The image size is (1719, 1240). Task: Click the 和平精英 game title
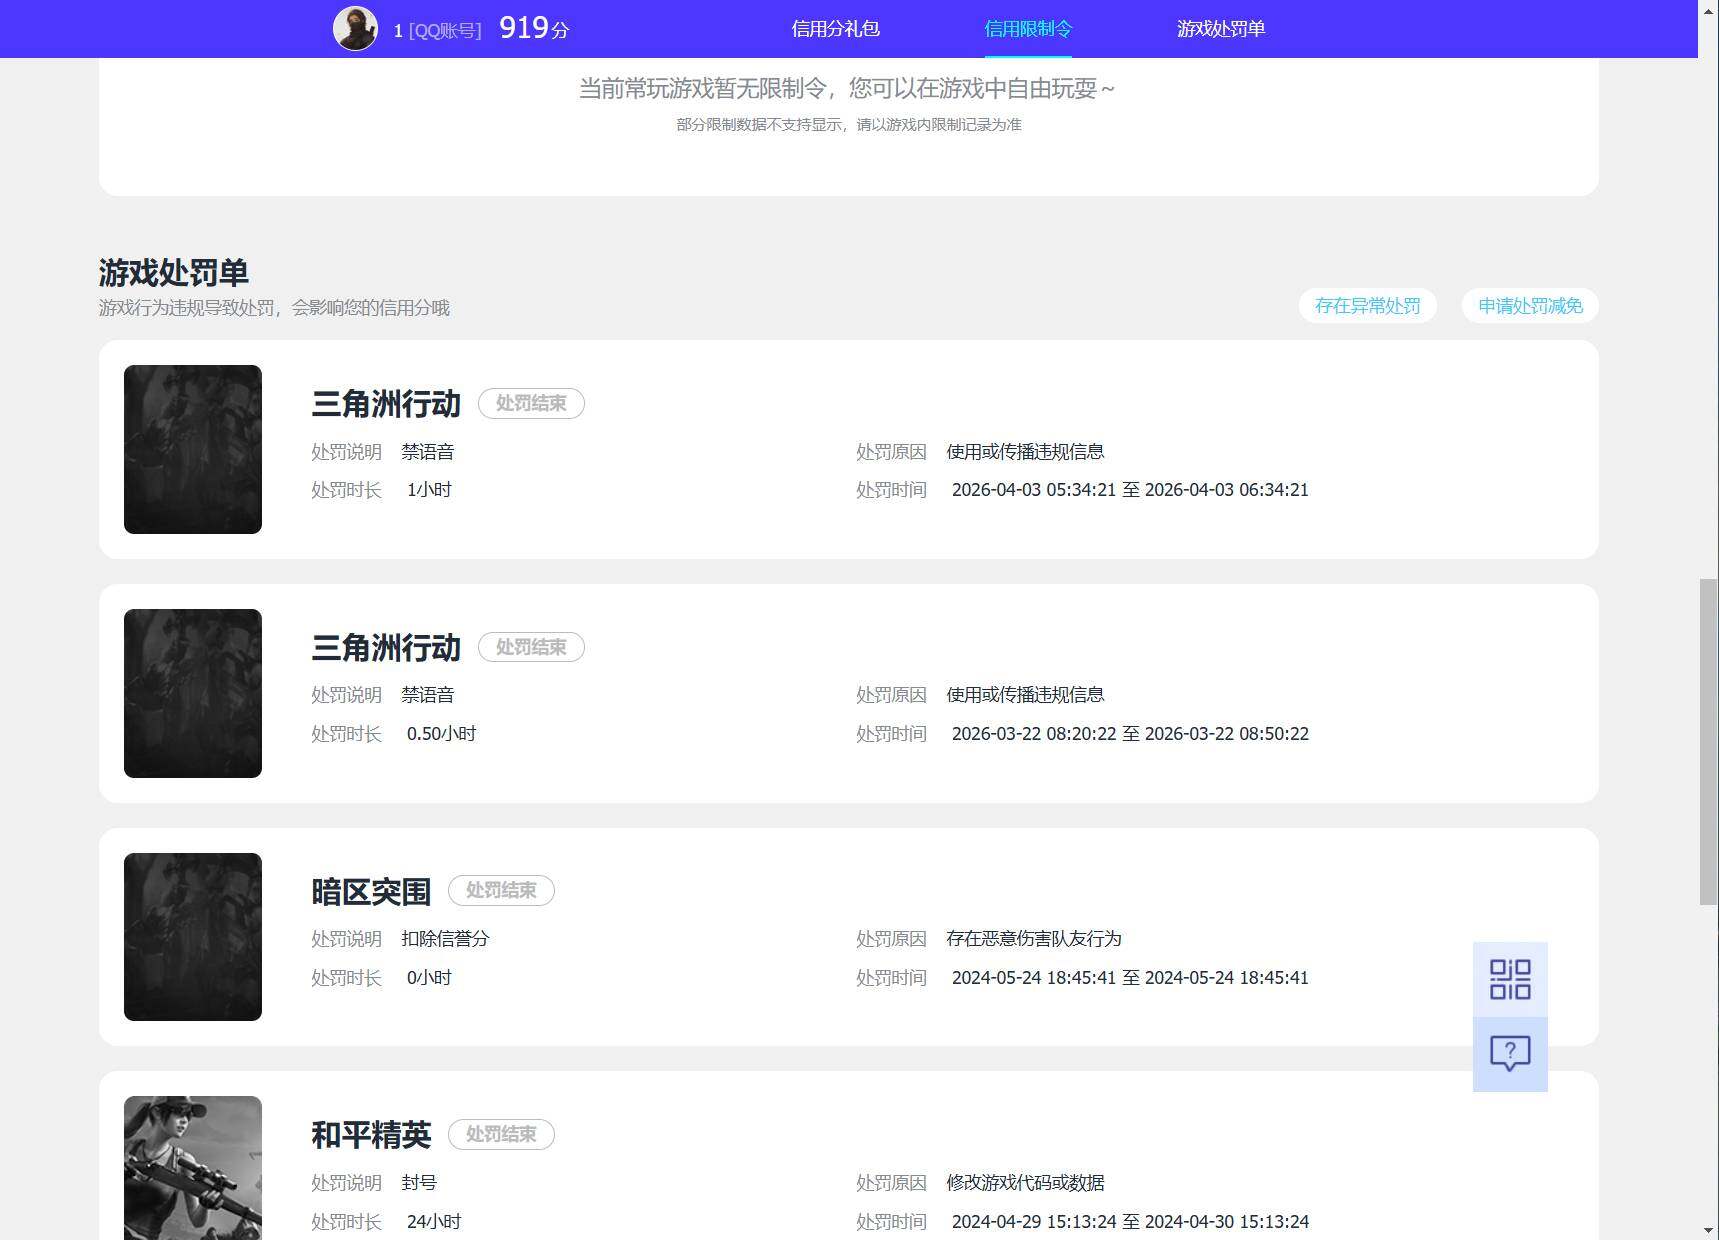pos(371,1135)
